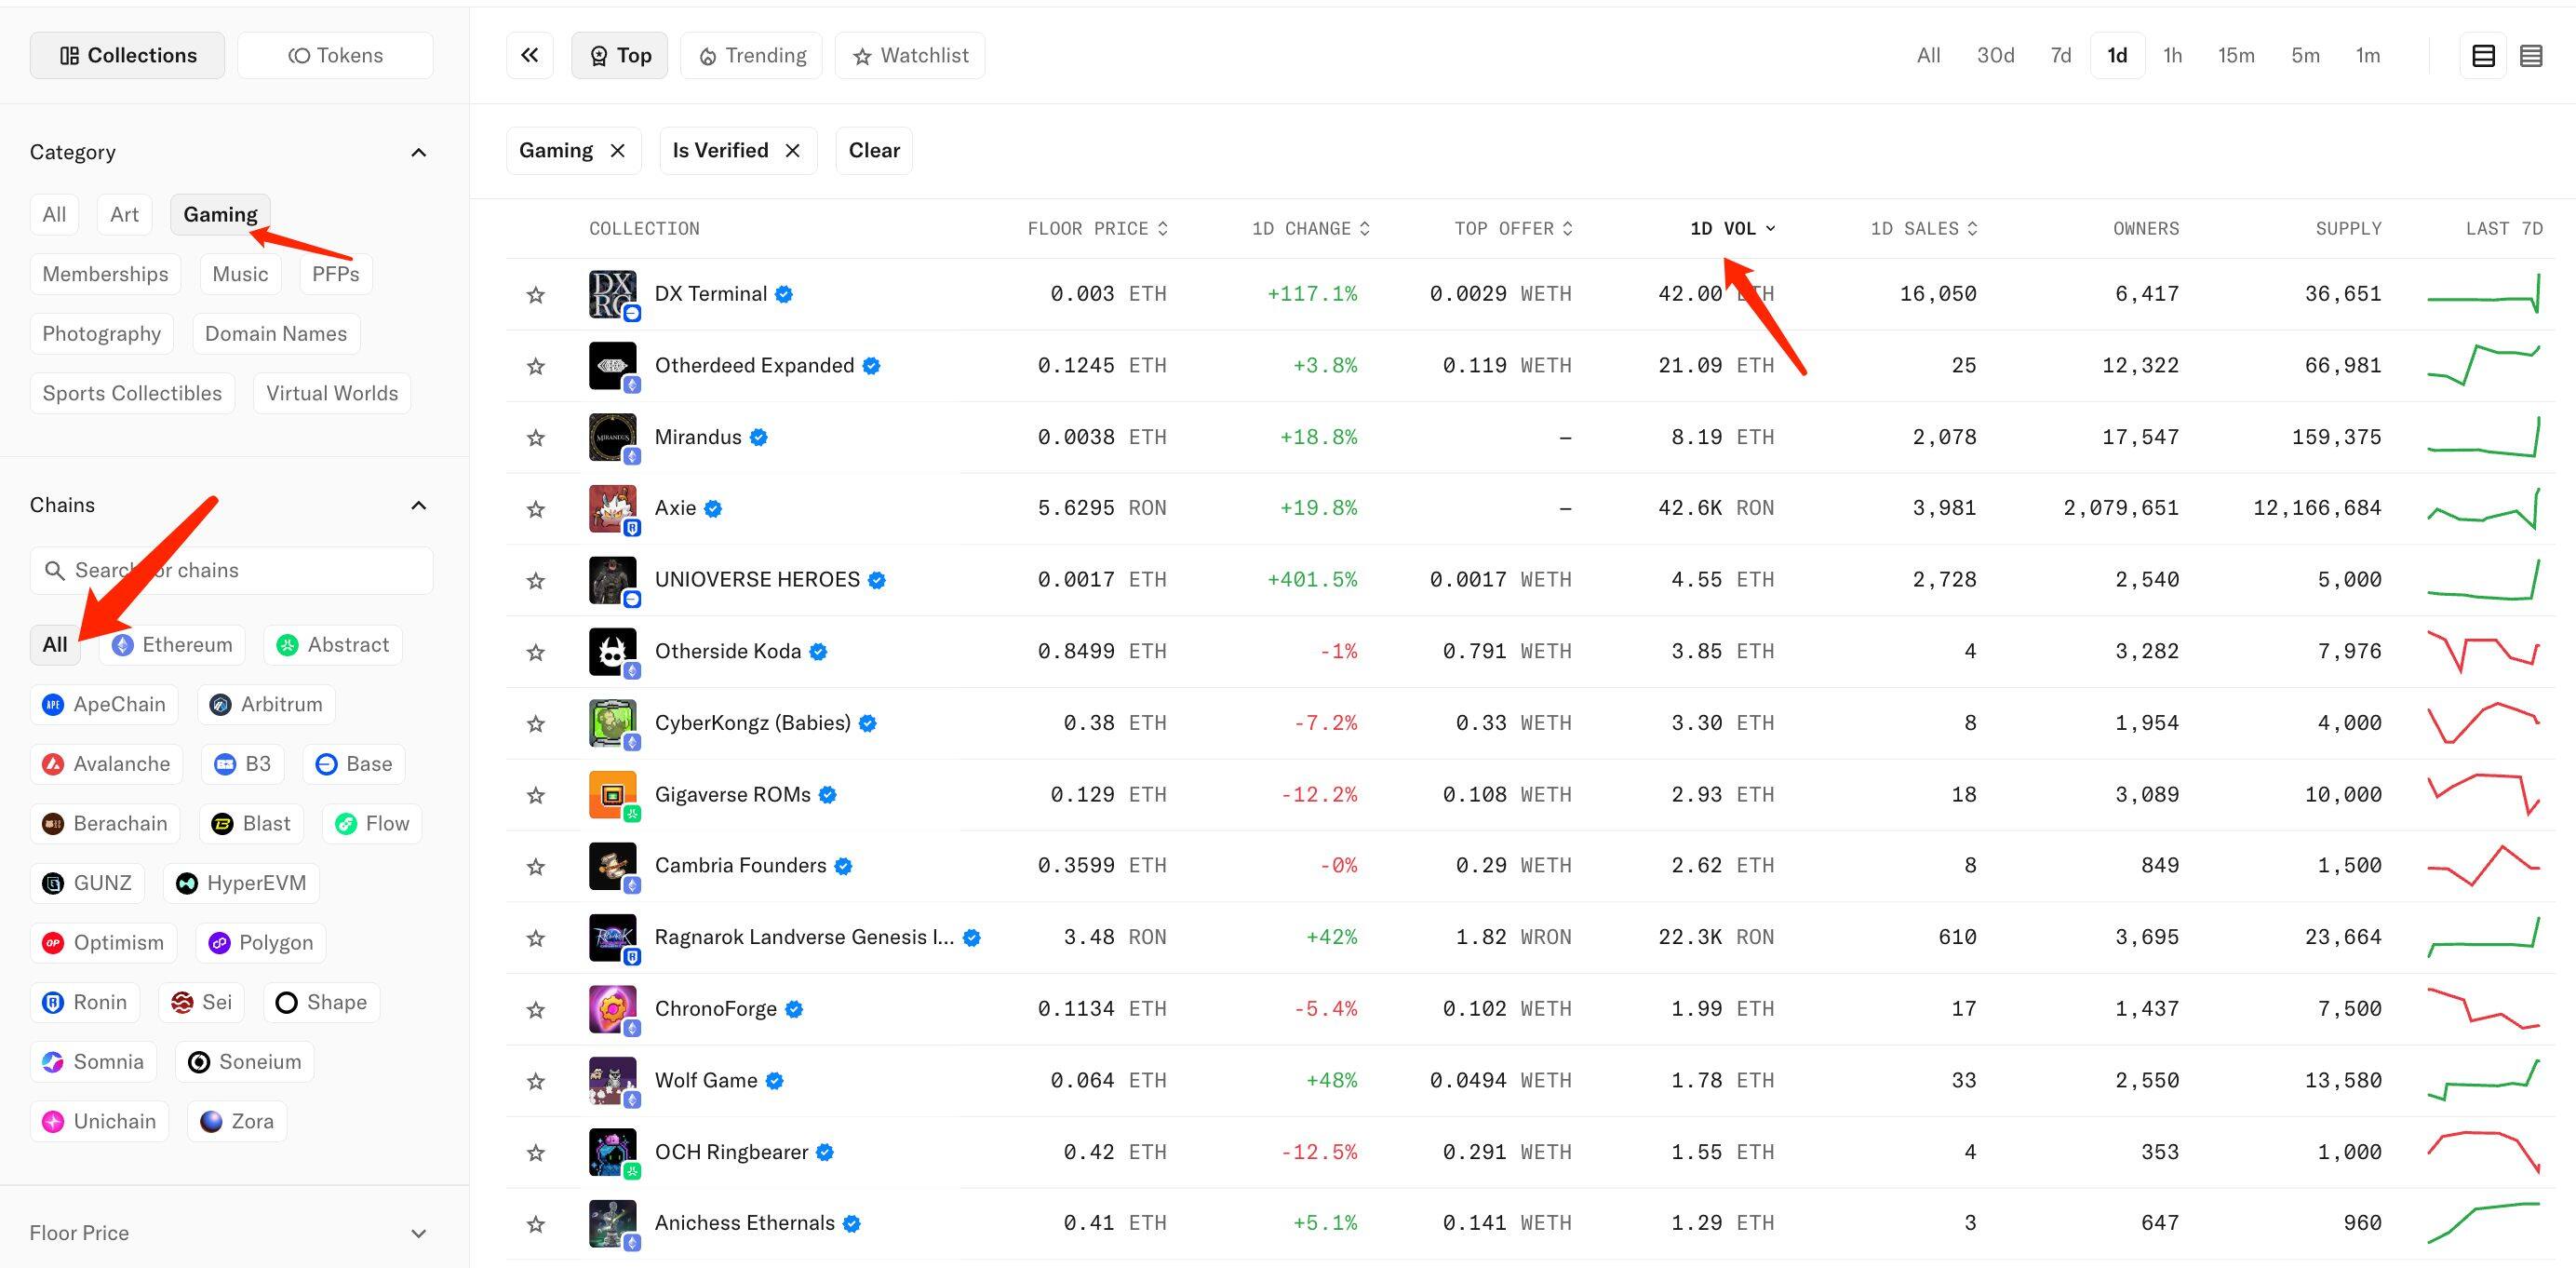Collapse the Category section
Viewport: 2576px width, 1268px height.
(419, 151)
